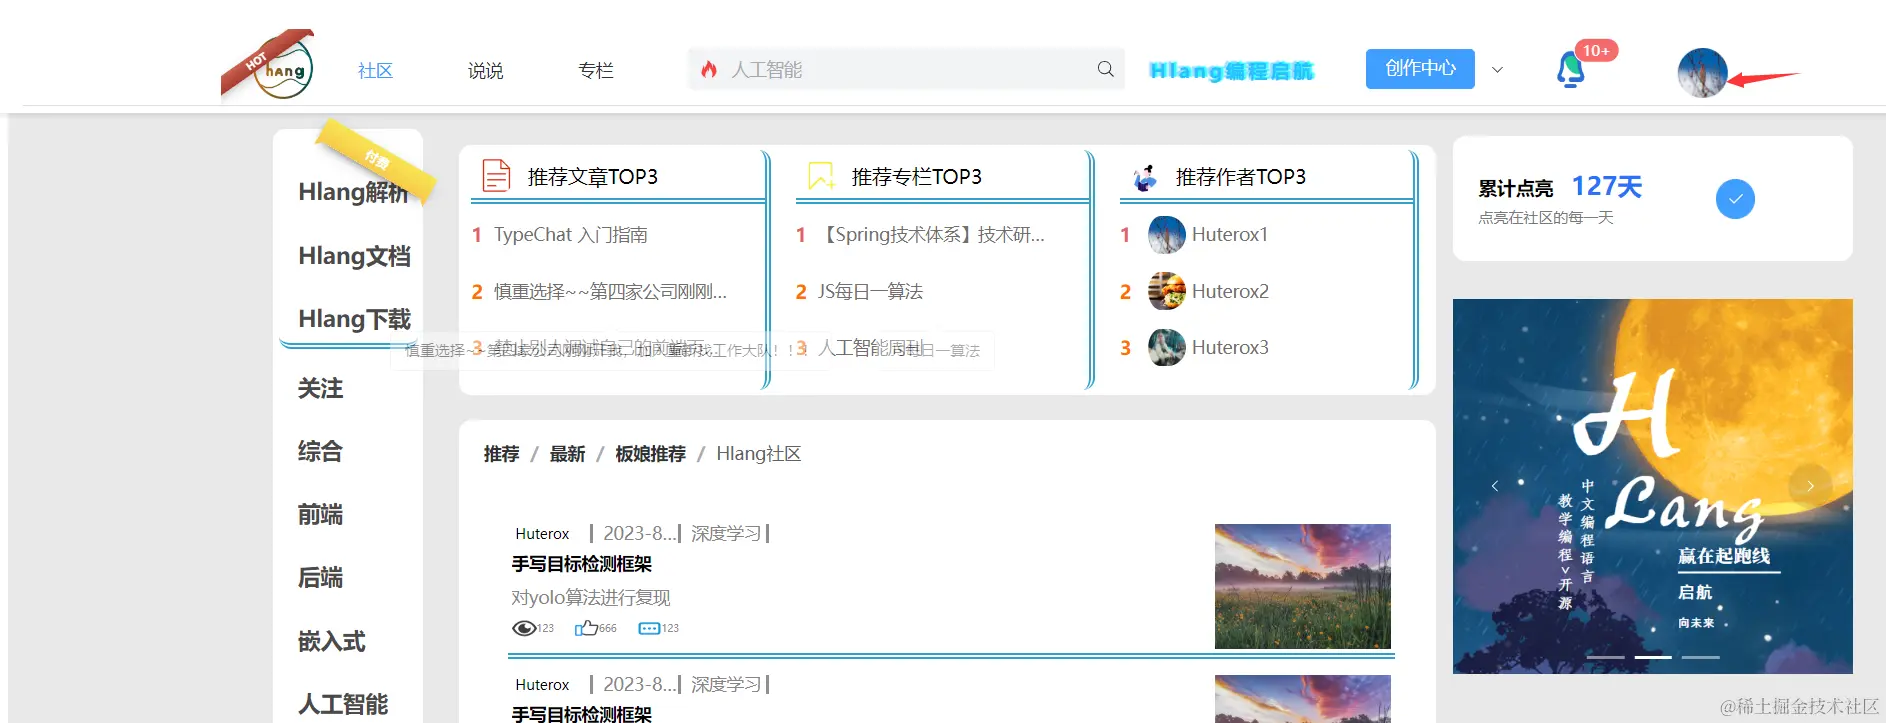Switch to 推荐 feed tab
Viewport: 1886px width, 723px height.
pos(501,454)
